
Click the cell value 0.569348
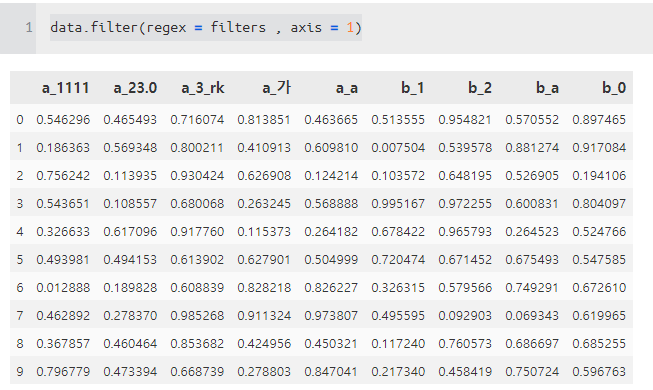pos(130,148)
